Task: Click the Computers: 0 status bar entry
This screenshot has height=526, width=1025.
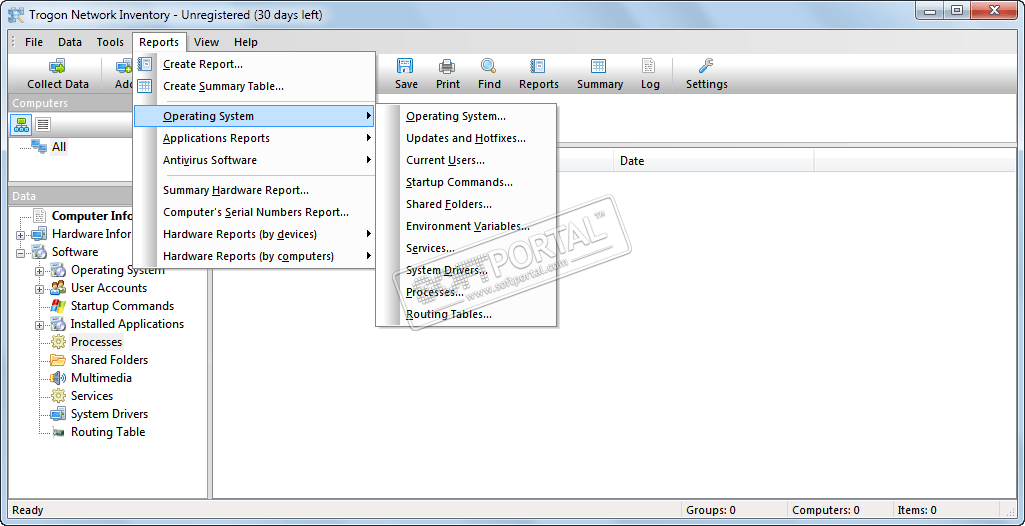Action: 825,510
